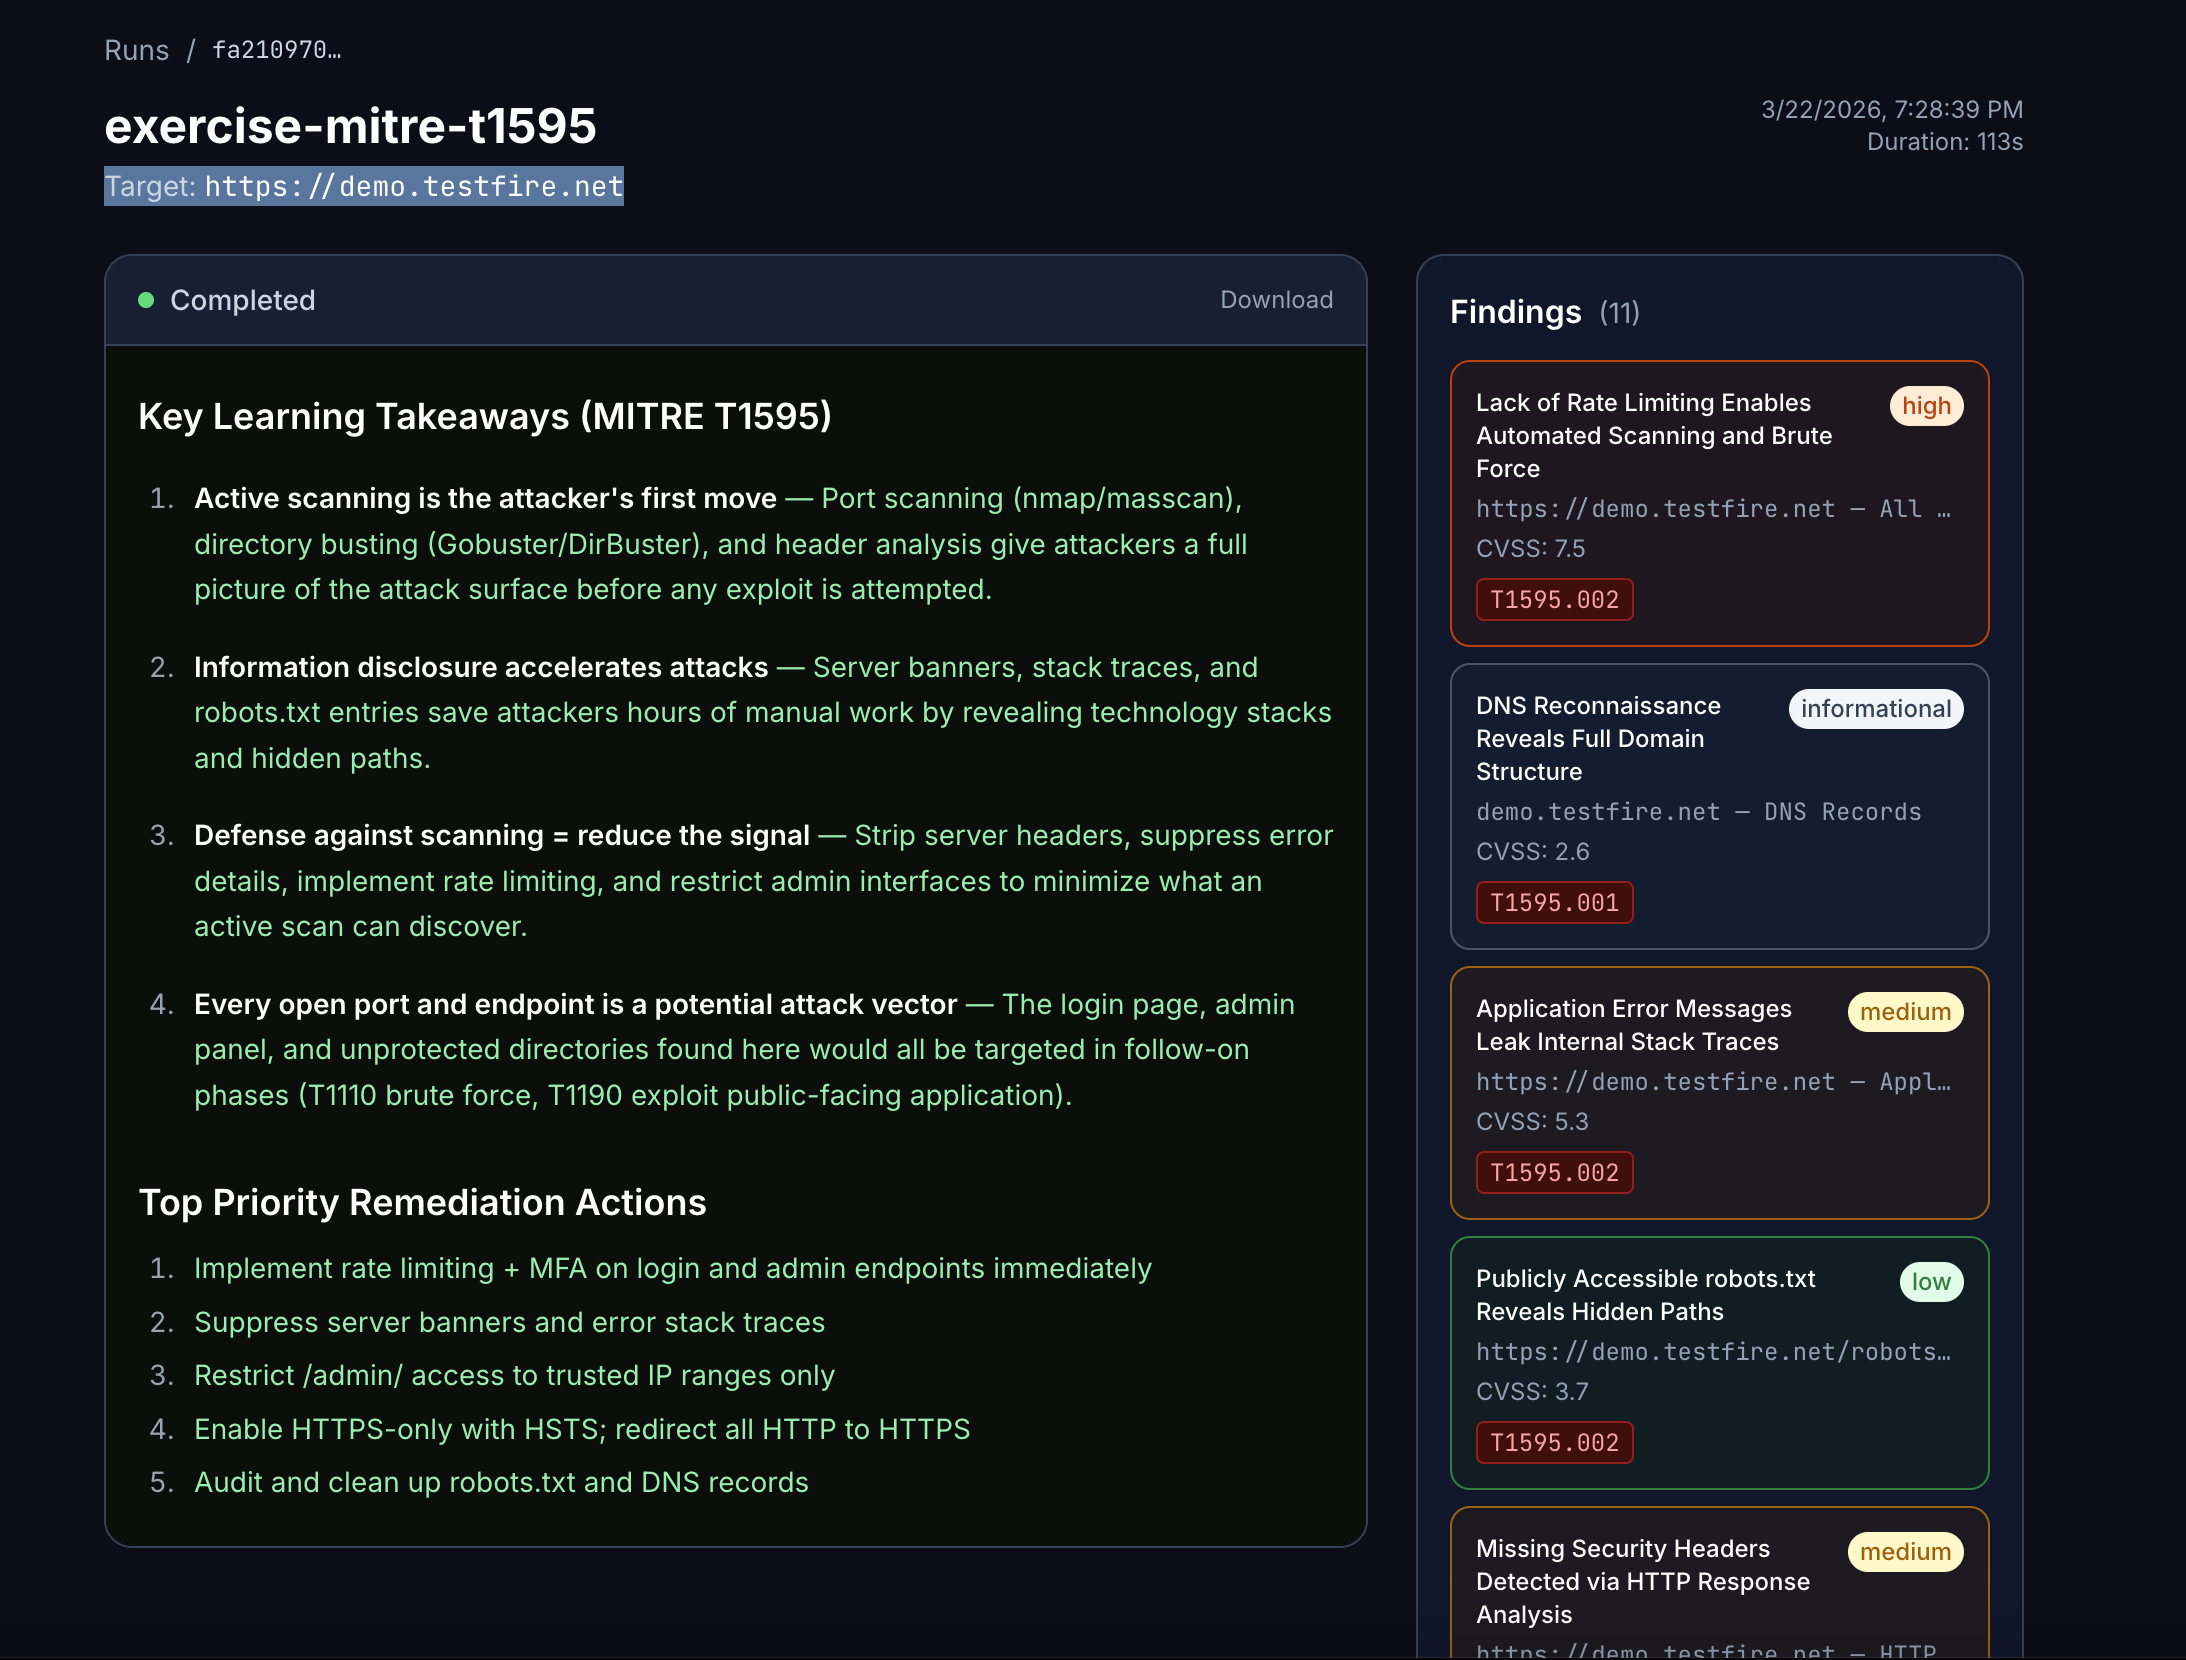Click CVSS: 7.5 score
2186x1660 pixels.
(x=1530, y=549)
